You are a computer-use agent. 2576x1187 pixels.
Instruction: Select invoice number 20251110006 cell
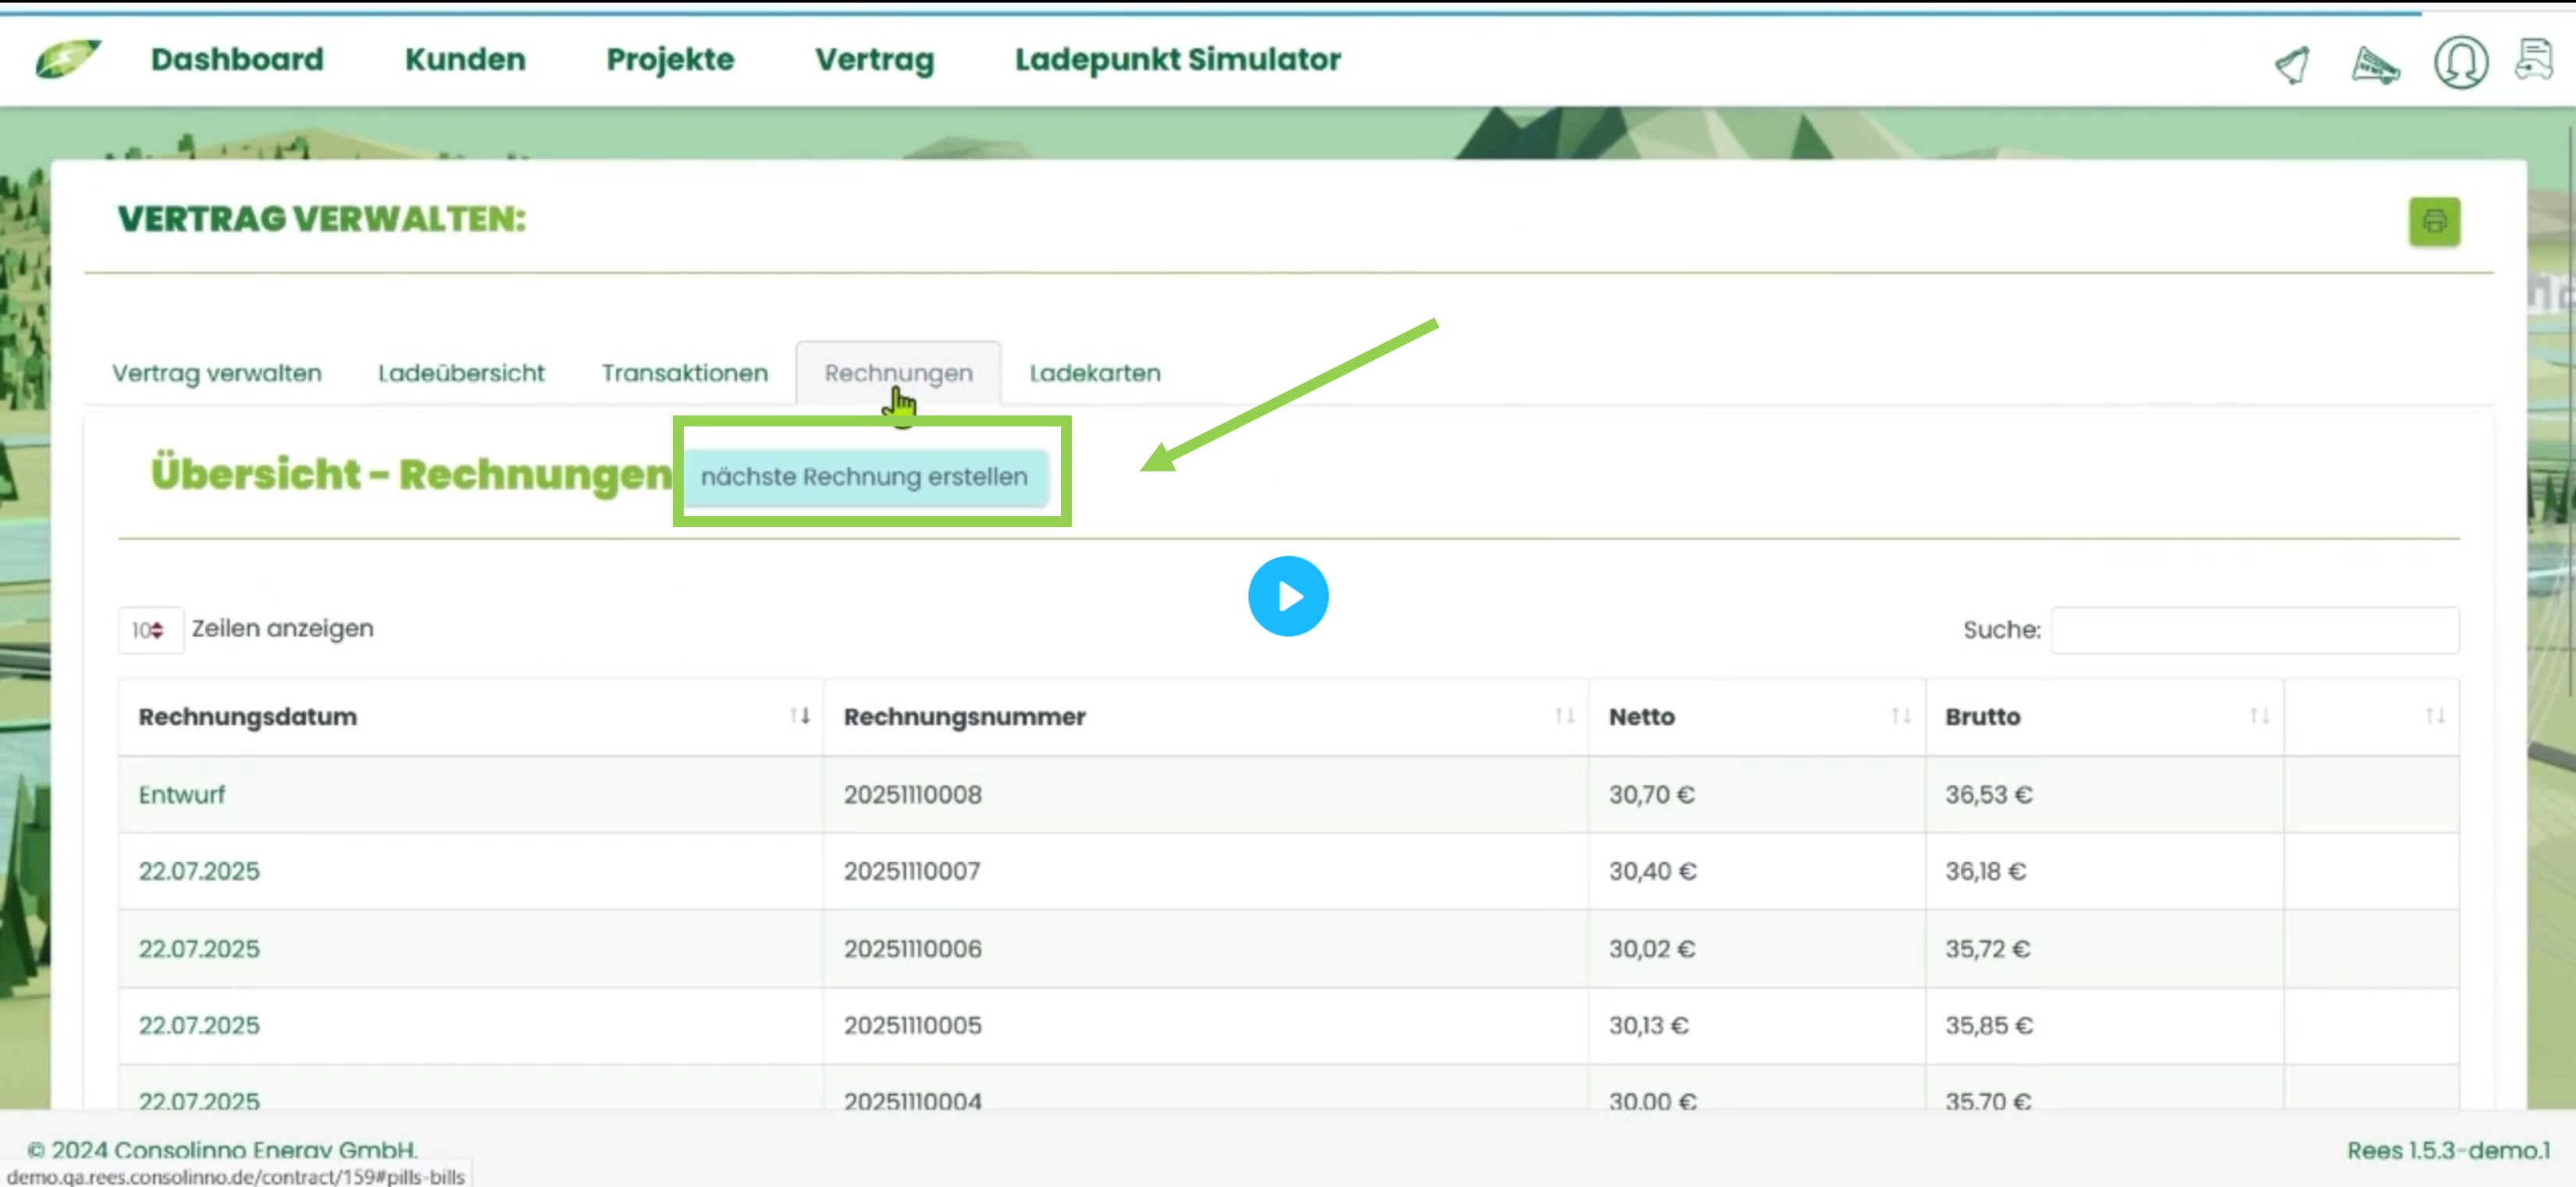pos(1205,948)
